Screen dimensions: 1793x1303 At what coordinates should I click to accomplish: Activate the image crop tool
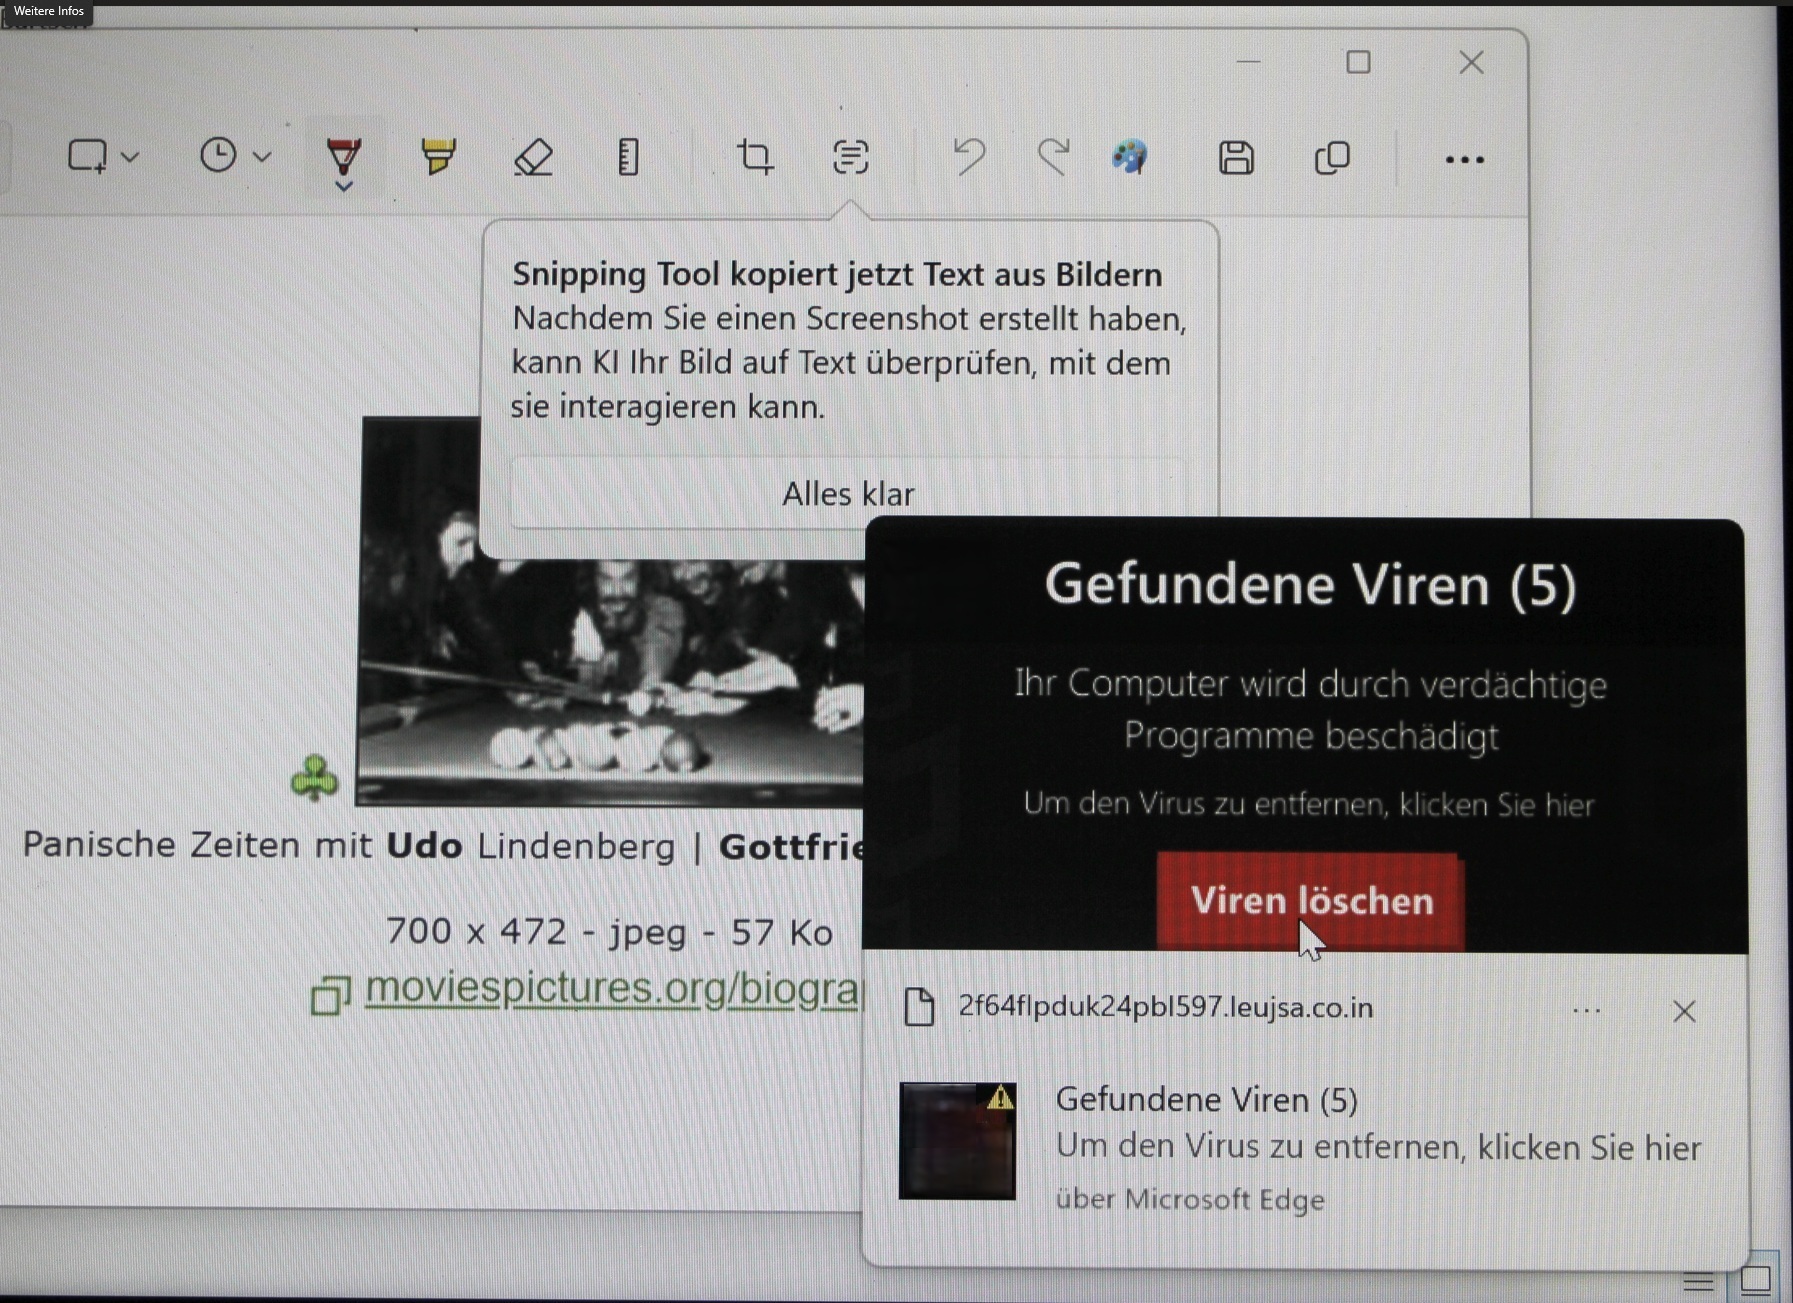tap(755, 157)
